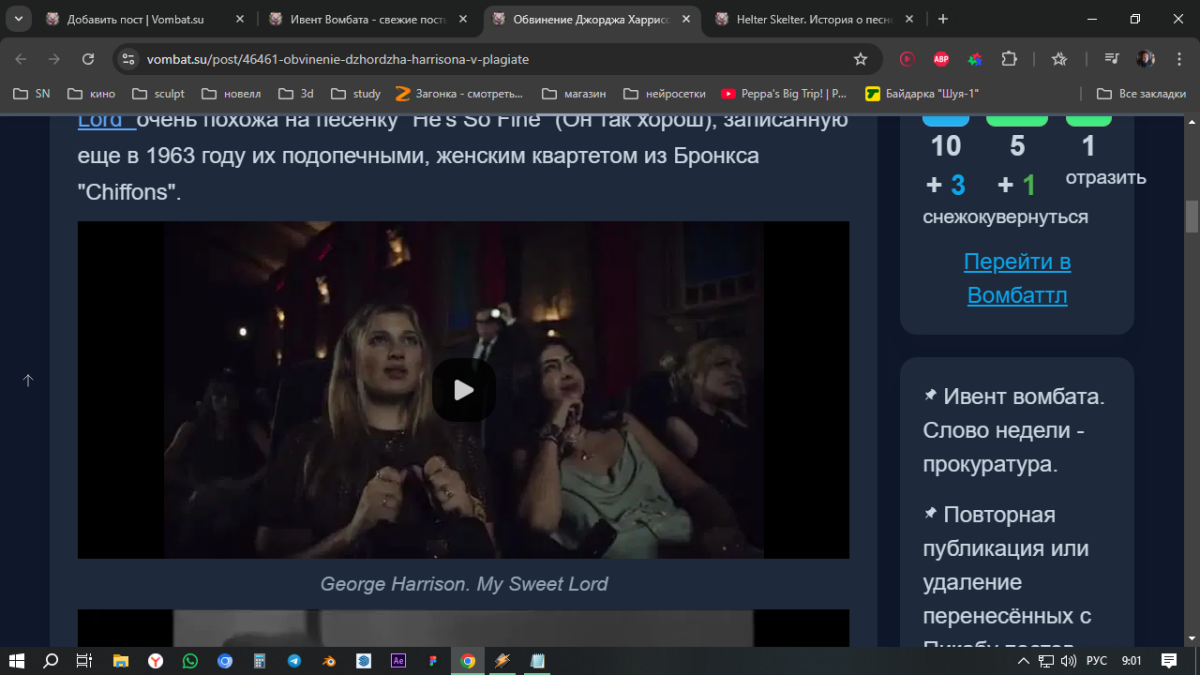
Task: Launch Yandex Browser from the taskbar
Action: pyautogui.click(x=156, y=660)
